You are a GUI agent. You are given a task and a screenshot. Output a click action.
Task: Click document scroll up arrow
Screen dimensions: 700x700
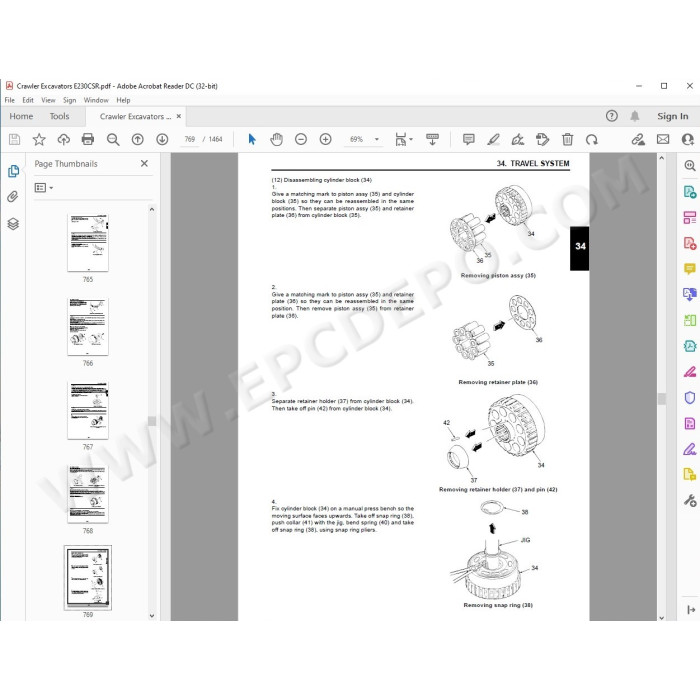point(662,158)
